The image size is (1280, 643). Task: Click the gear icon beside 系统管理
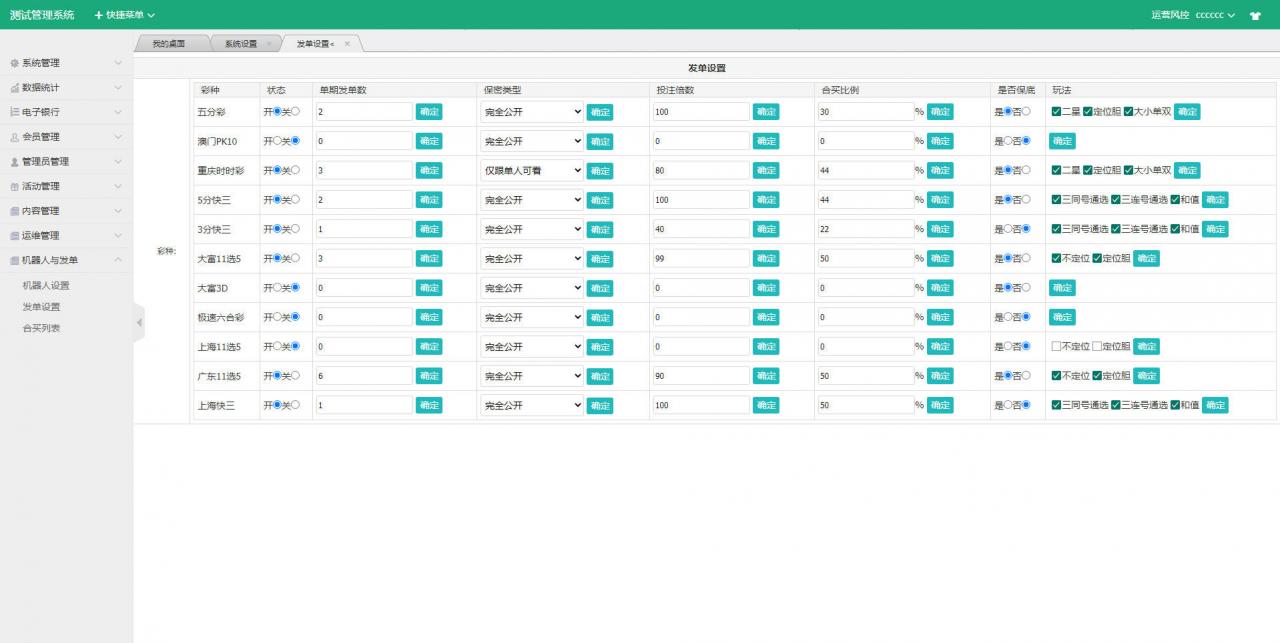(14, 63)
